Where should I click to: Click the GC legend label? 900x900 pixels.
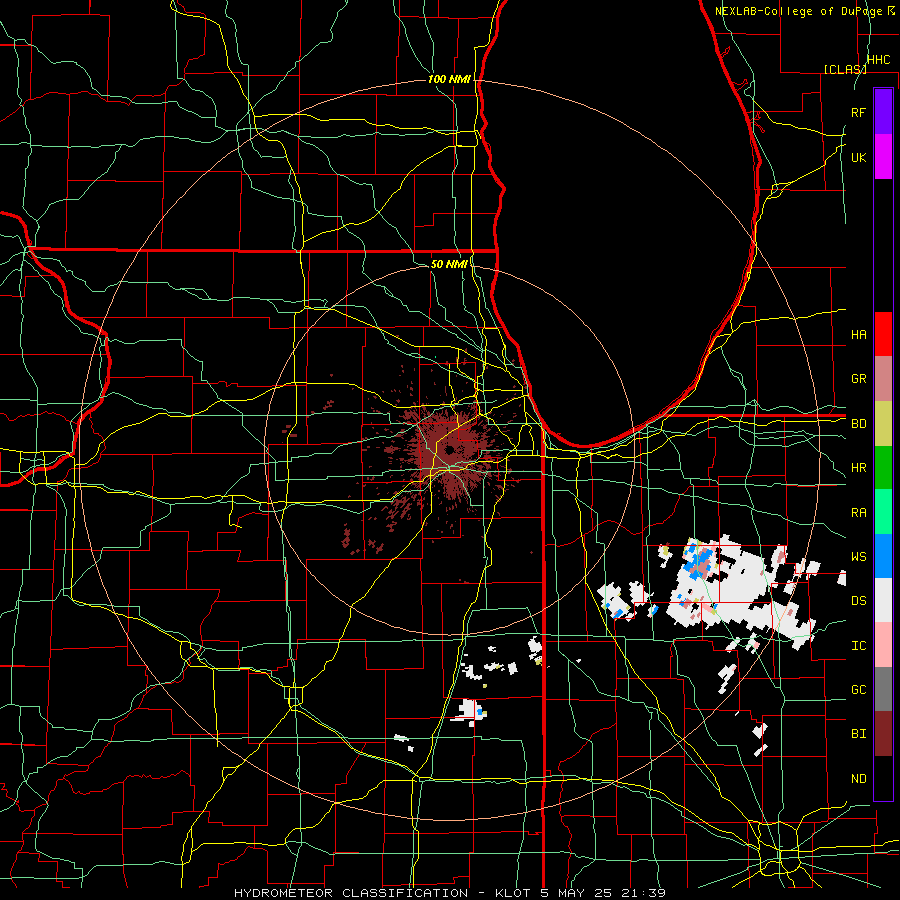(x=858, y=689)
